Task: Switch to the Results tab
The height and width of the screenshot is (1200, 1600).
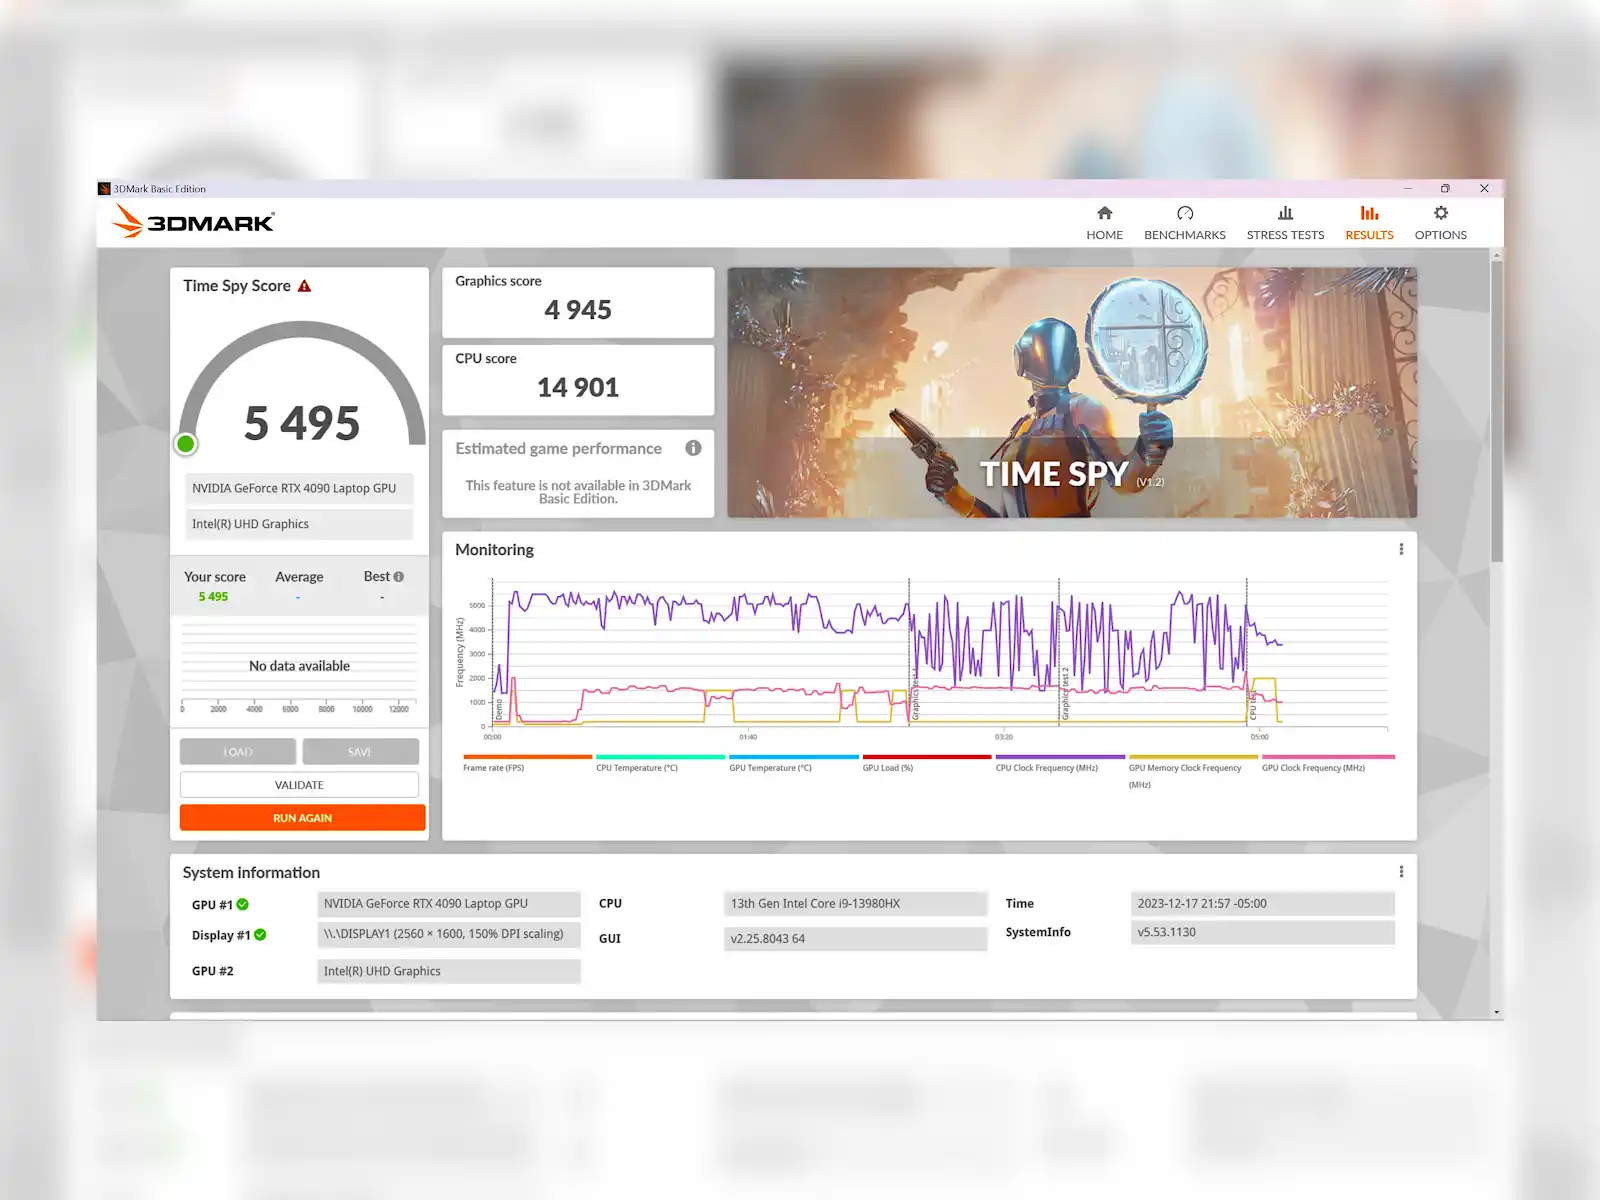Action: (x=1368, y=222)
